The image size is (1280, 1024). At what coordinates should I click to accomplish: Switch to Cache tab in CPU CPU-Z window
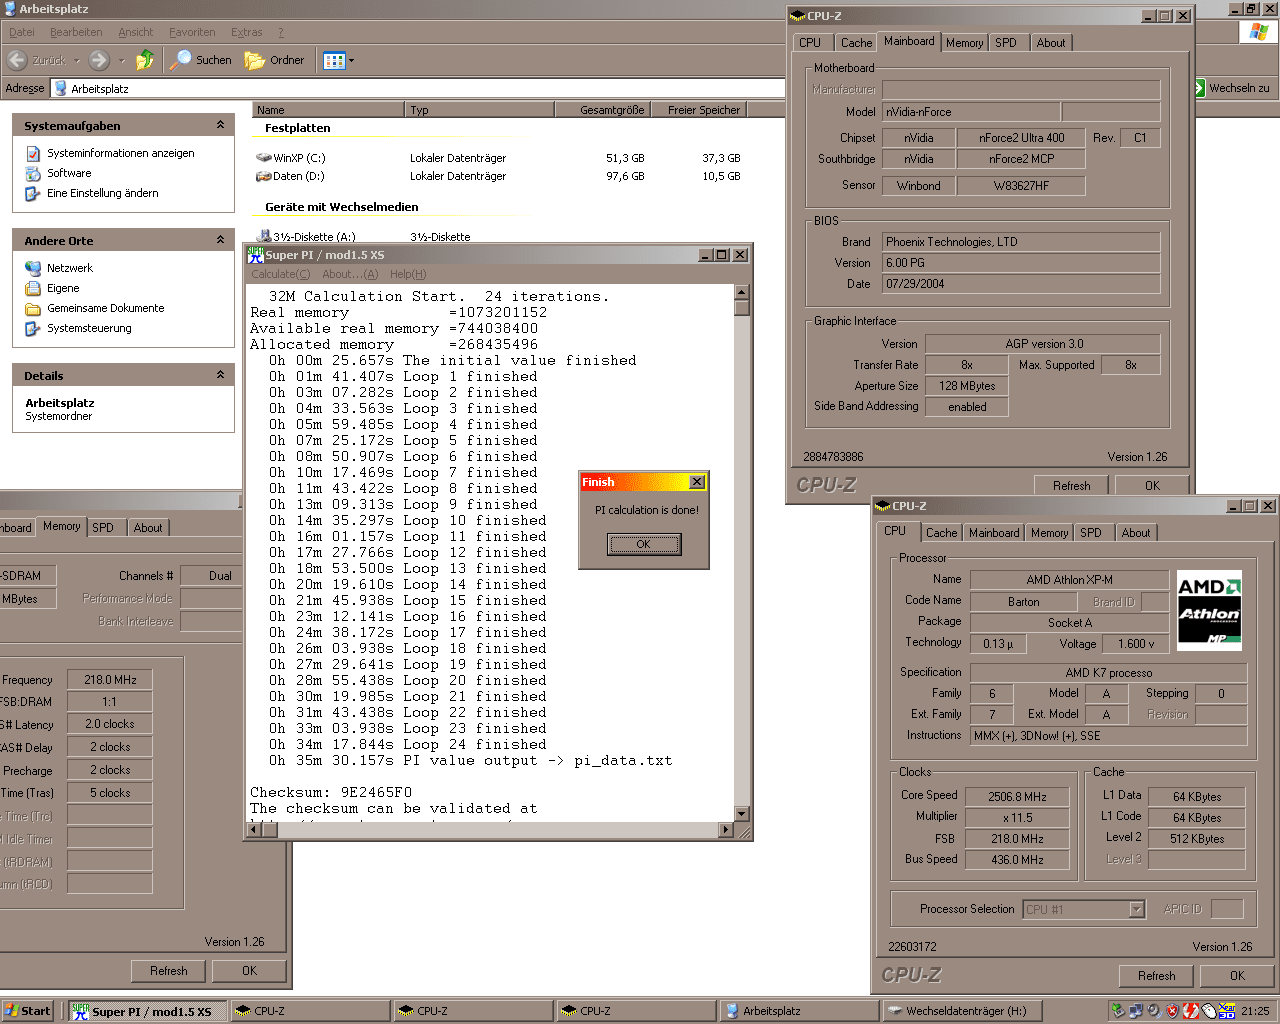pos(941,533)
